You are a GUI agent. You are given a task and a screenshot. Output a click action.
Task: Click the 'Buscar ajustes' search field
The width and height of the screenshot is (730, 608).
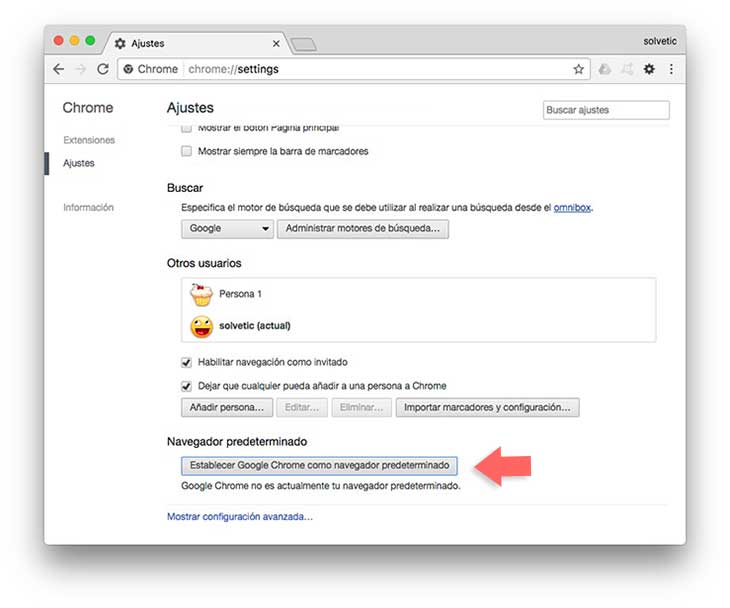point(606,110)
